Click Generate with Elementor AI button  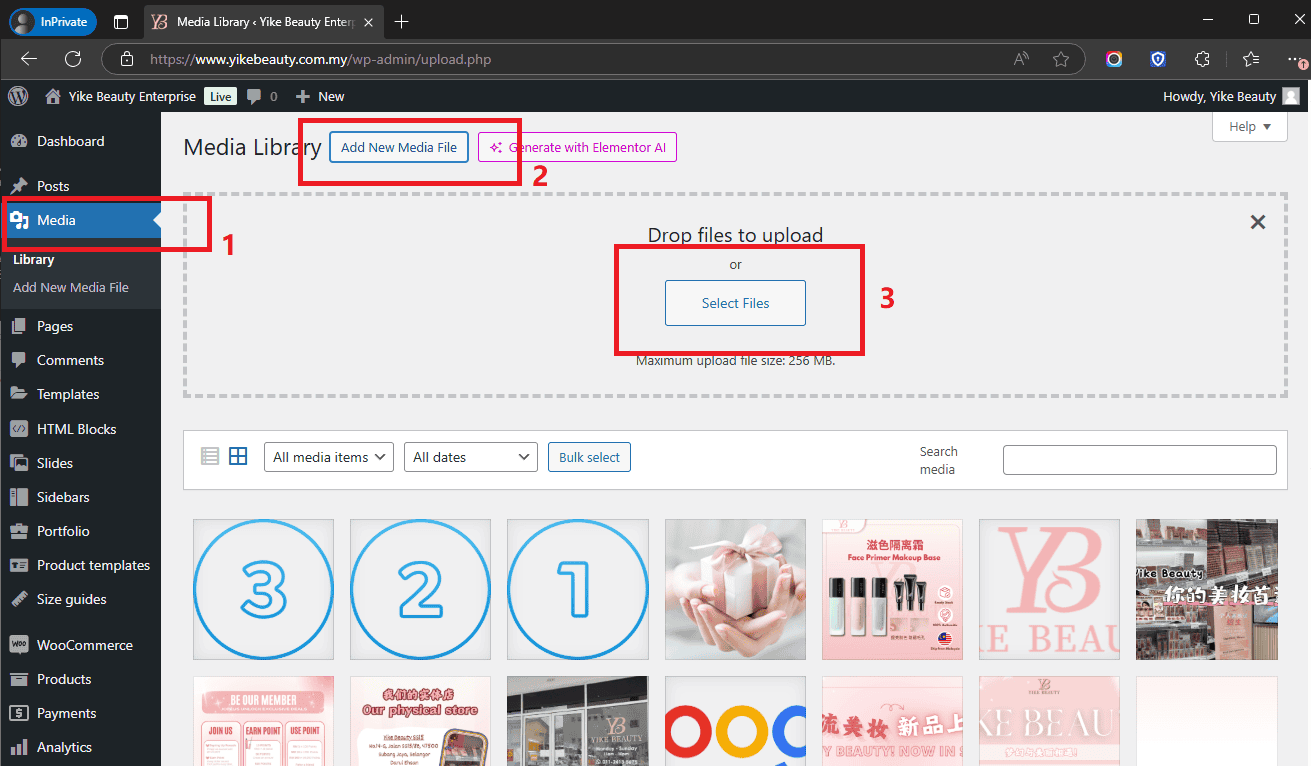point(577,147)
